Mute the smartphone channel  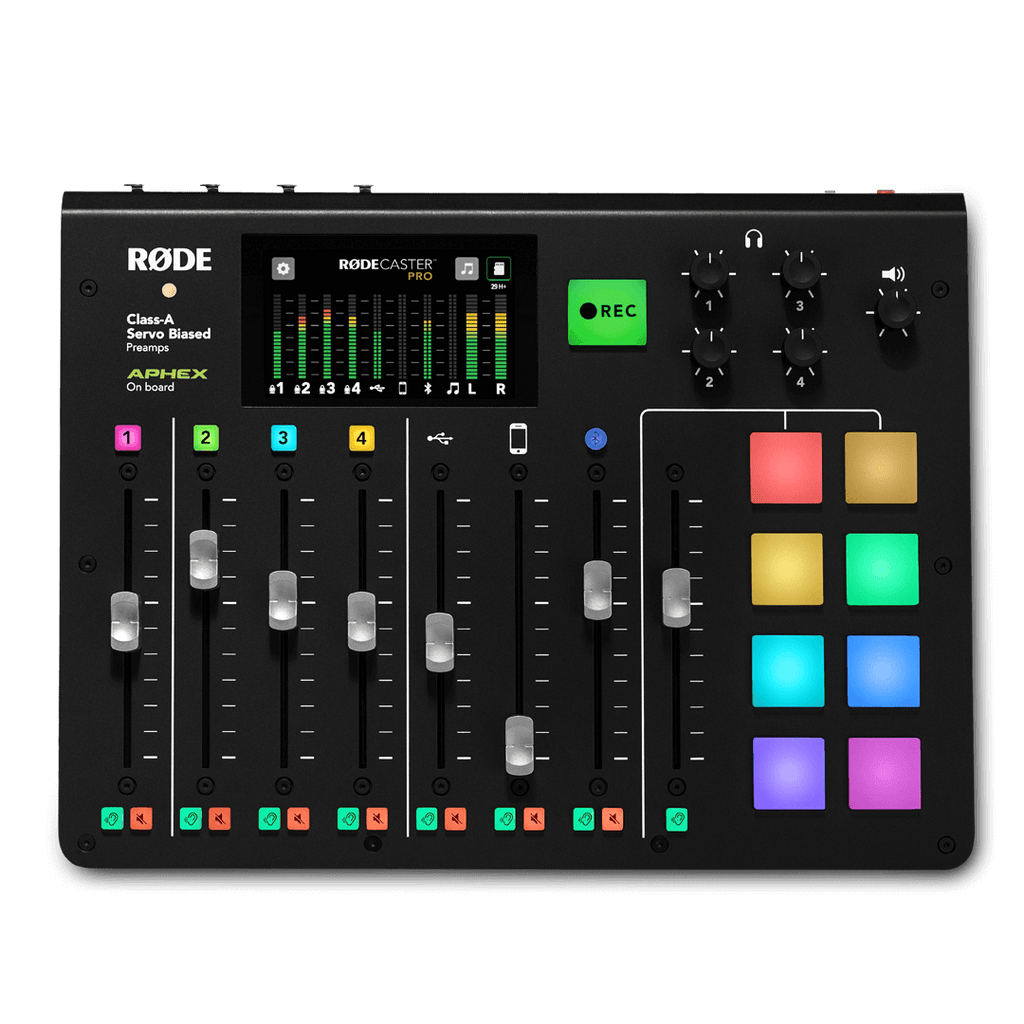[x=534, y=819]
